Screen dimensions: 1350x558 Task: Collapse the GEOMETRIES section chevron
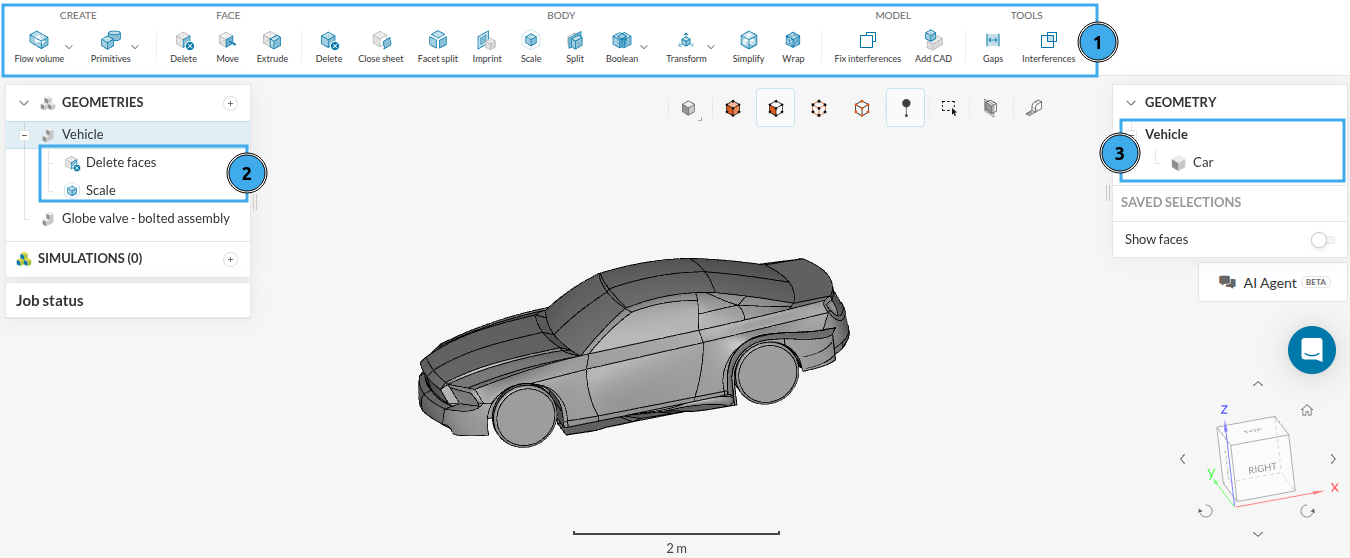tap(25, 103)
